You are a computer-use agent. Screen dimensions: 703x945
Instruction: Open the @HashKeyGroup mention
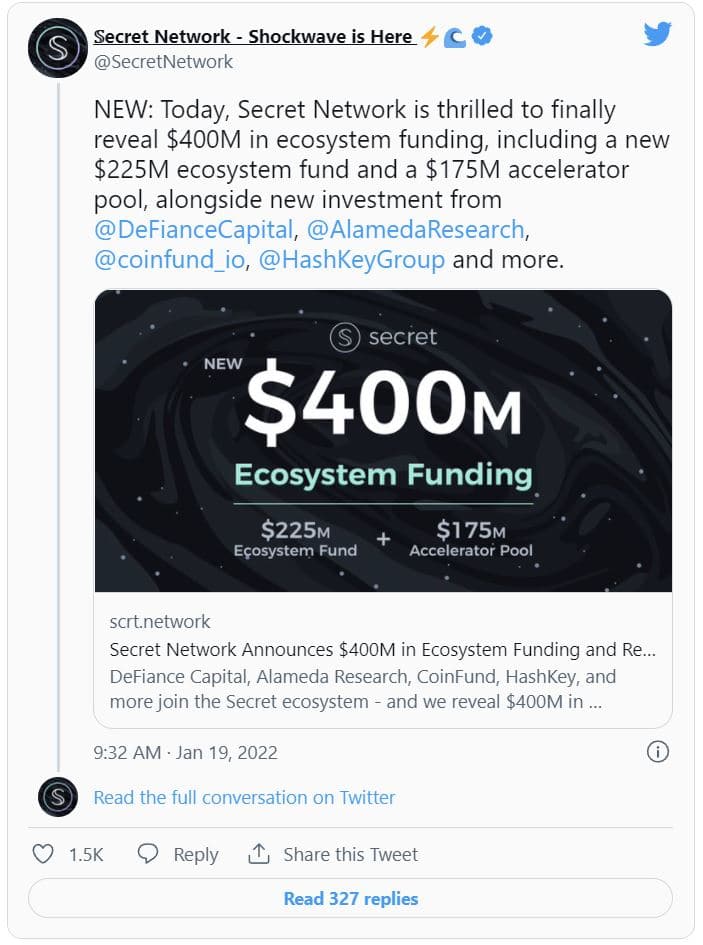[x=352, y=261]
